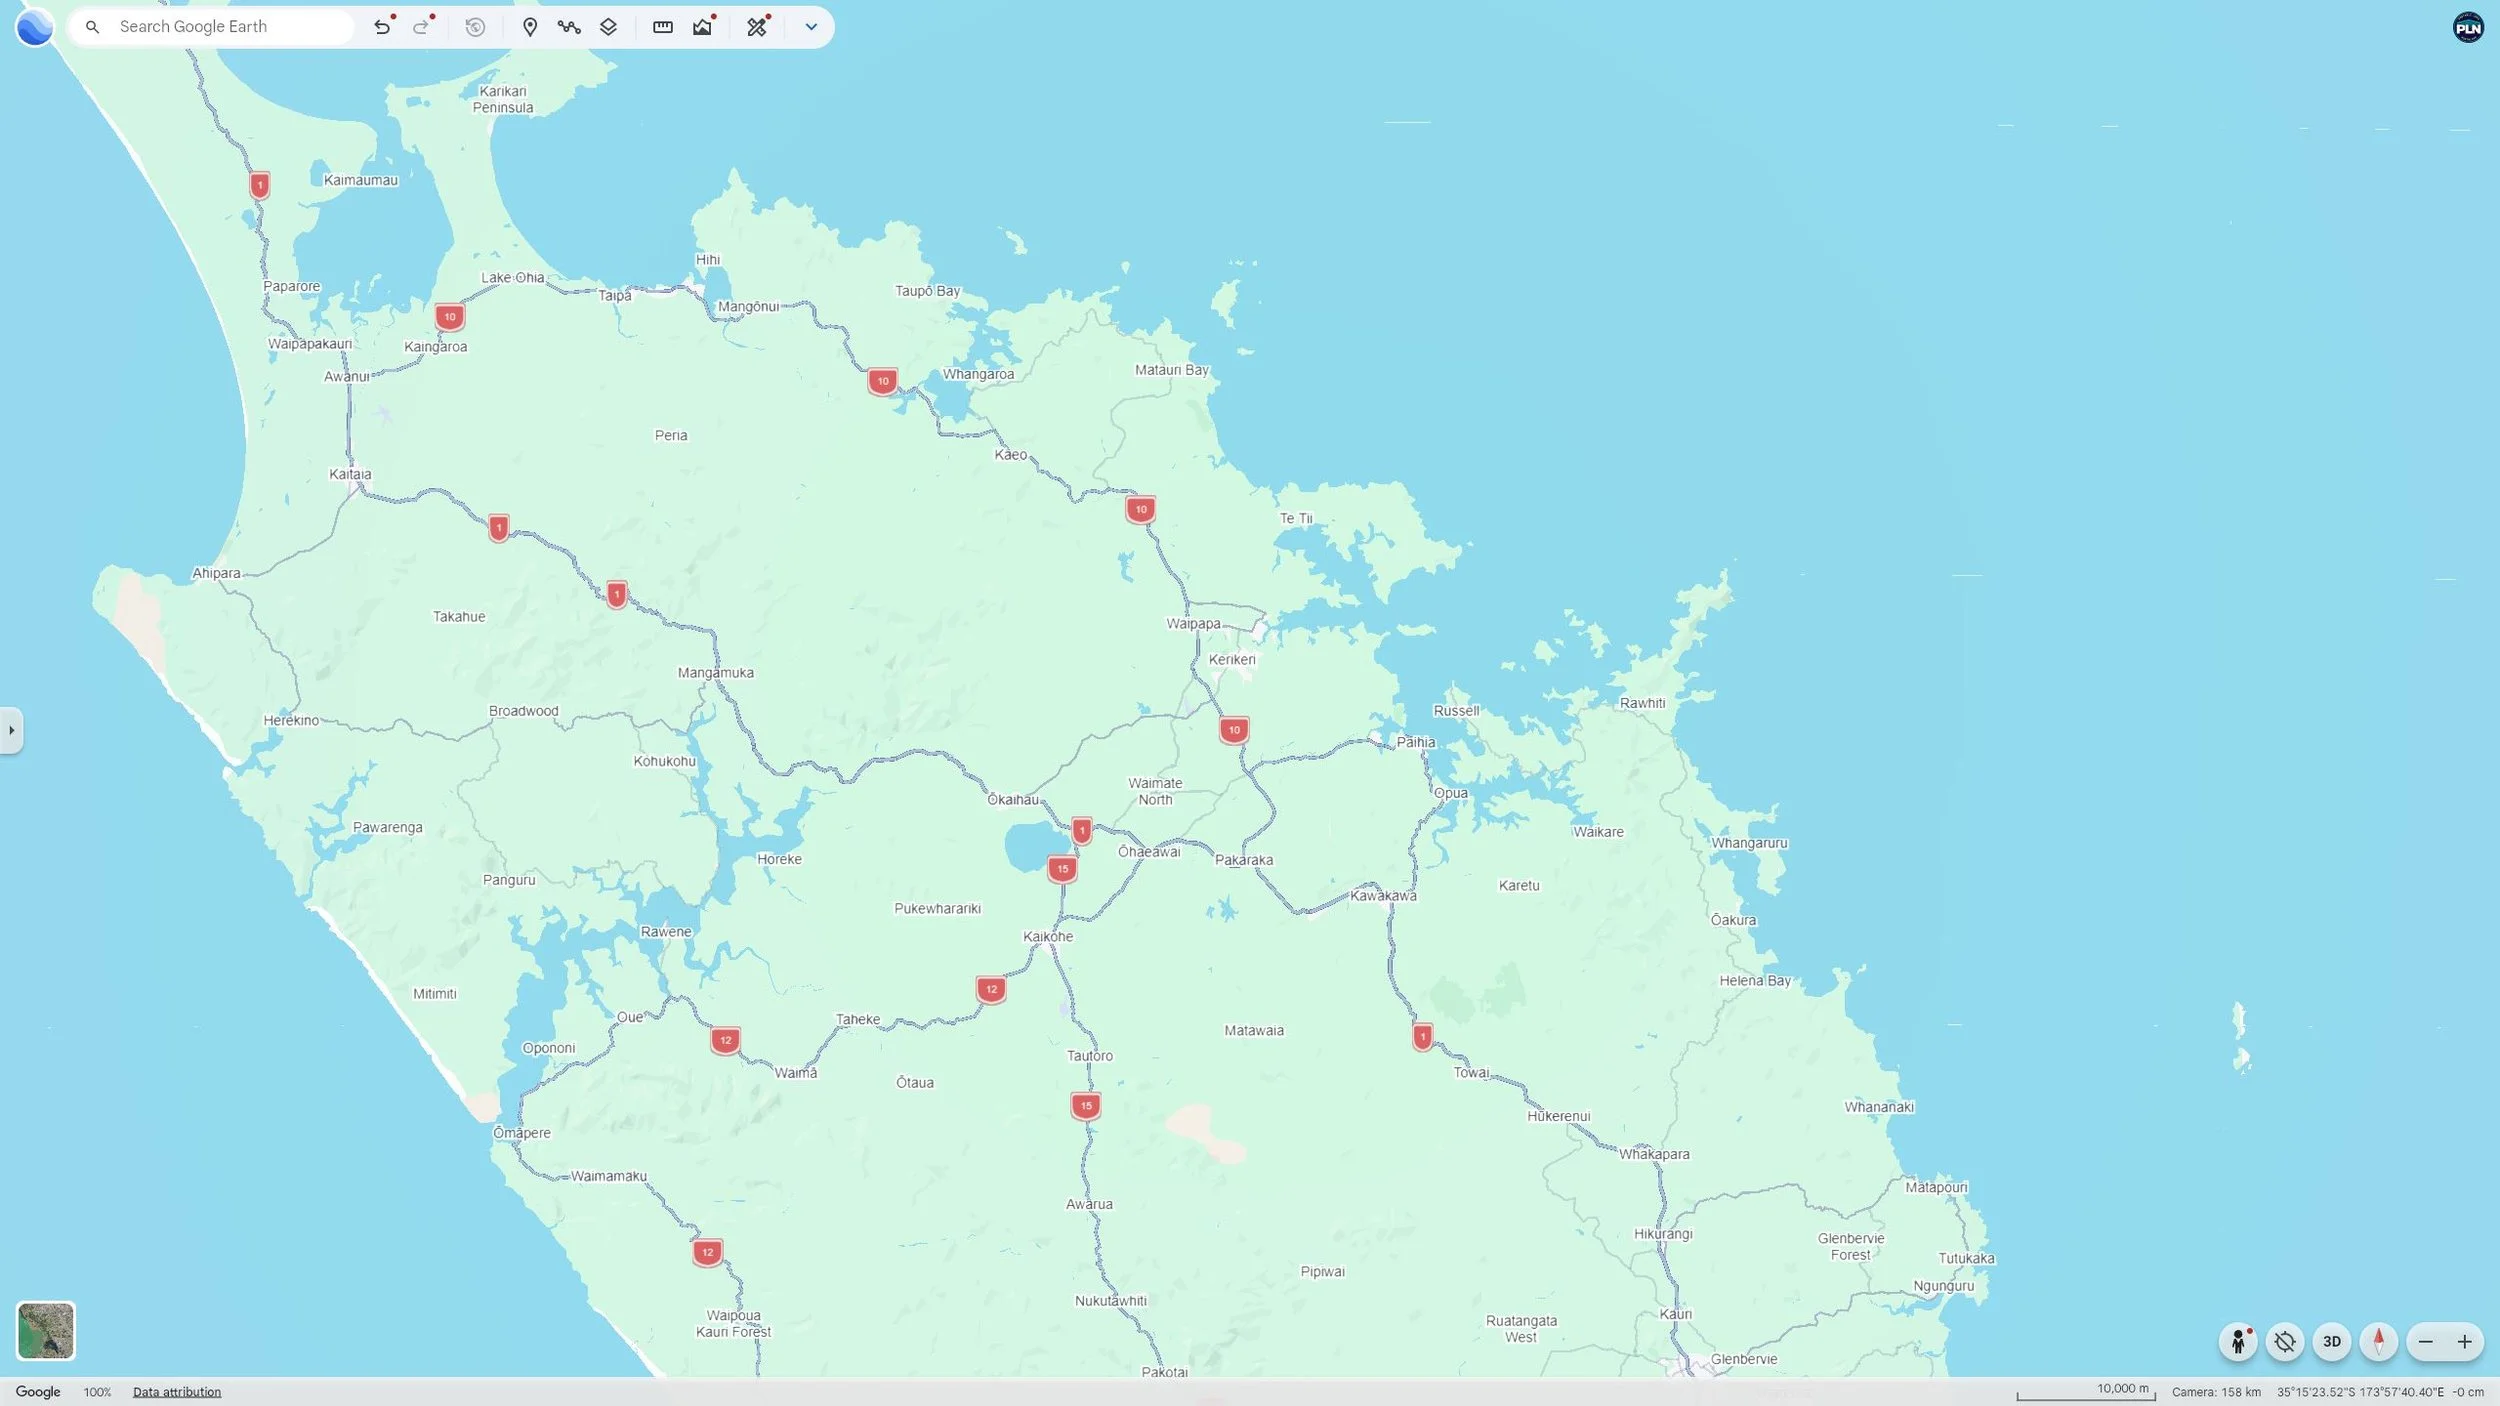The image size is (2500, 1406).
Task: Open the historical imagery clock icon
Action: pyautogui.click(x=475, y=27)
